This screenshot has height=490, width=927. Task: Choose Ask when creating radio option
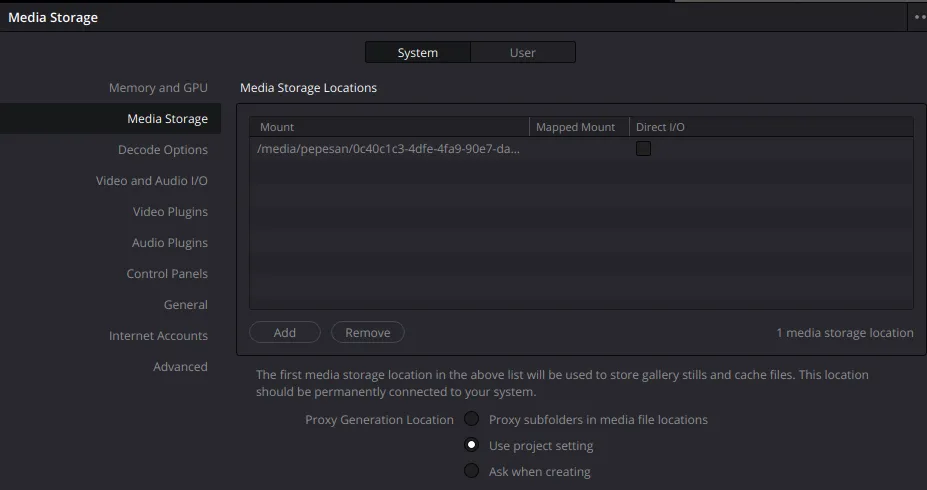(x=471, y=471)
